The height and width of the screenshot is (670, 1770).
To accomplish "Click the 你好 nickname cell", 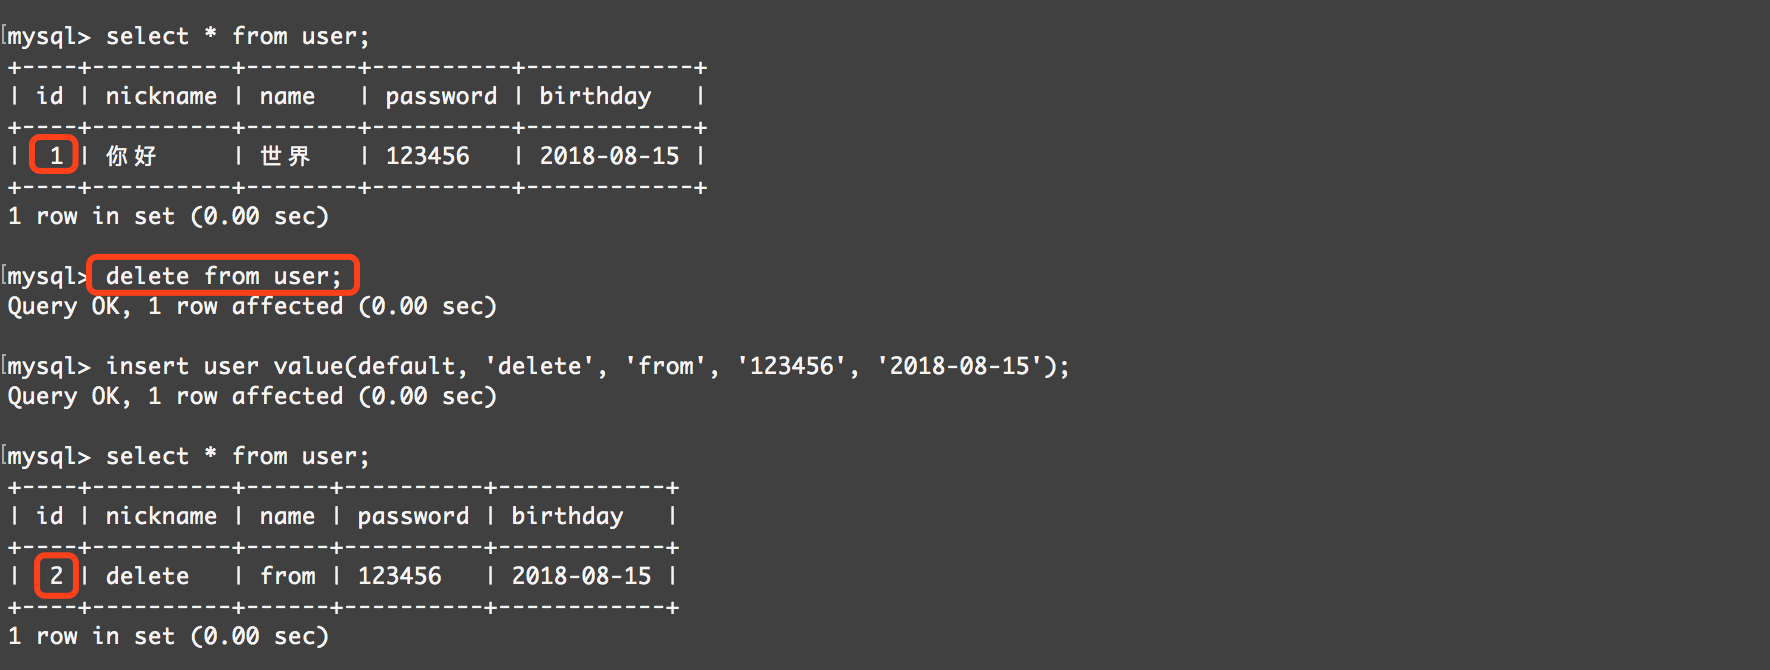I will tap(132, 156).
